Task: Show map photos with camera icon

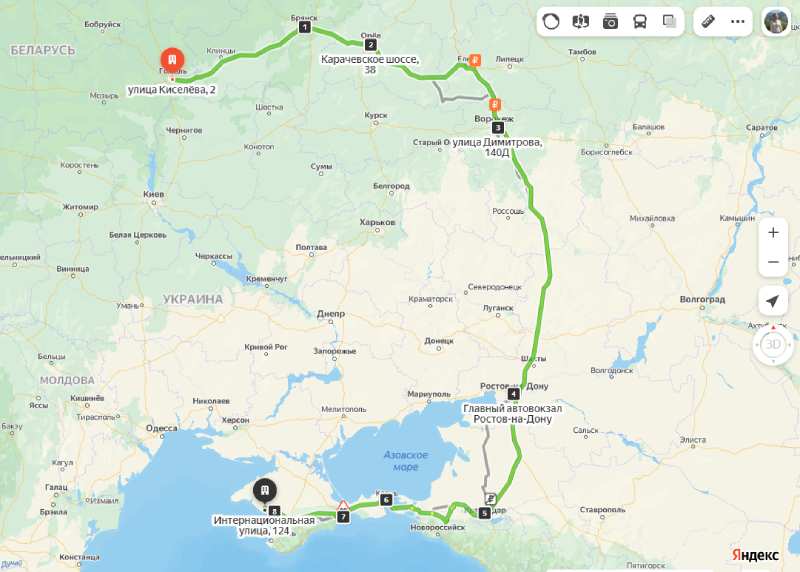Action: pyautogui.click(x=610, y=21)
